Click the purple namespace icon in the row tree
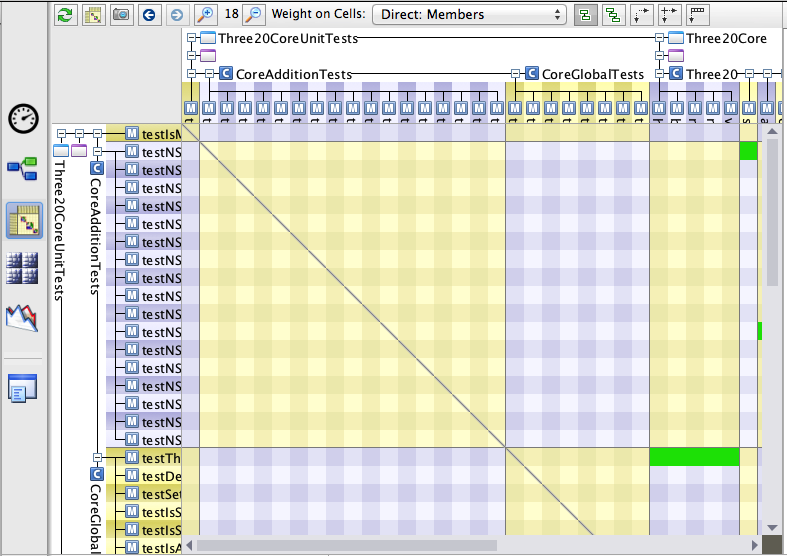Screen dimensions: 787x556 [79, 151]
